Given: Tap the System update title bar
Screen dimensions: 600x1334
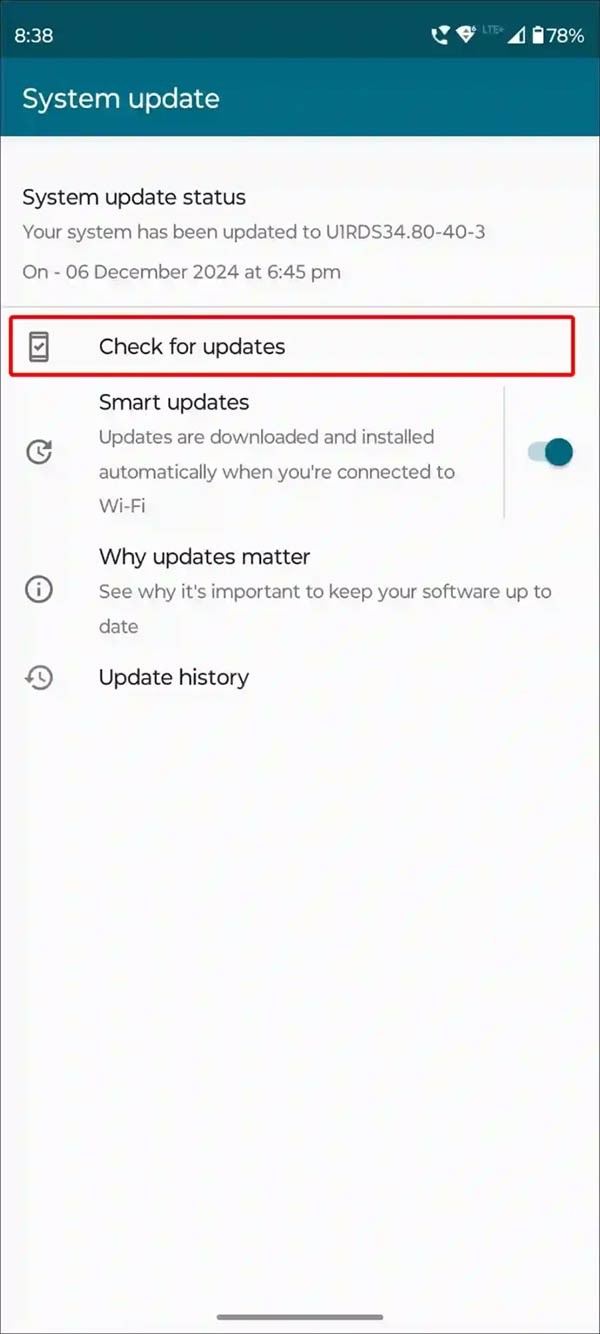Looking at the screenshot, I should point(300,99).
